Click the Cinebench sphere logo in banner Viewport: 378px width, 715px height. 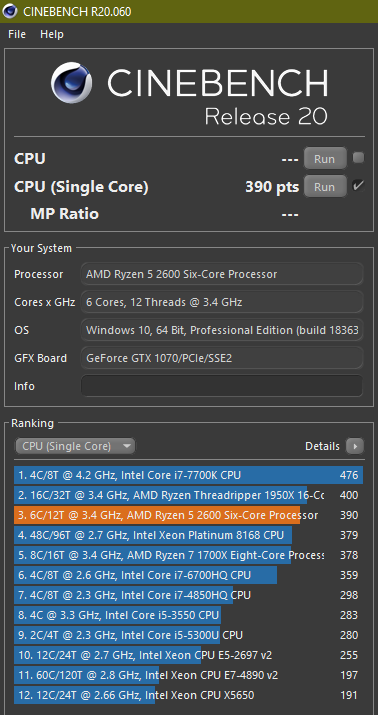click(x=72, y=83)
